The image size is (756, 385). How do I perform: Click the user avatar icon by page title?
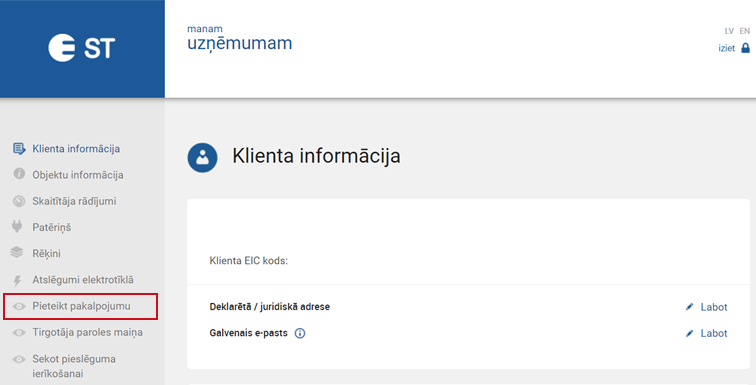point(202,158)
